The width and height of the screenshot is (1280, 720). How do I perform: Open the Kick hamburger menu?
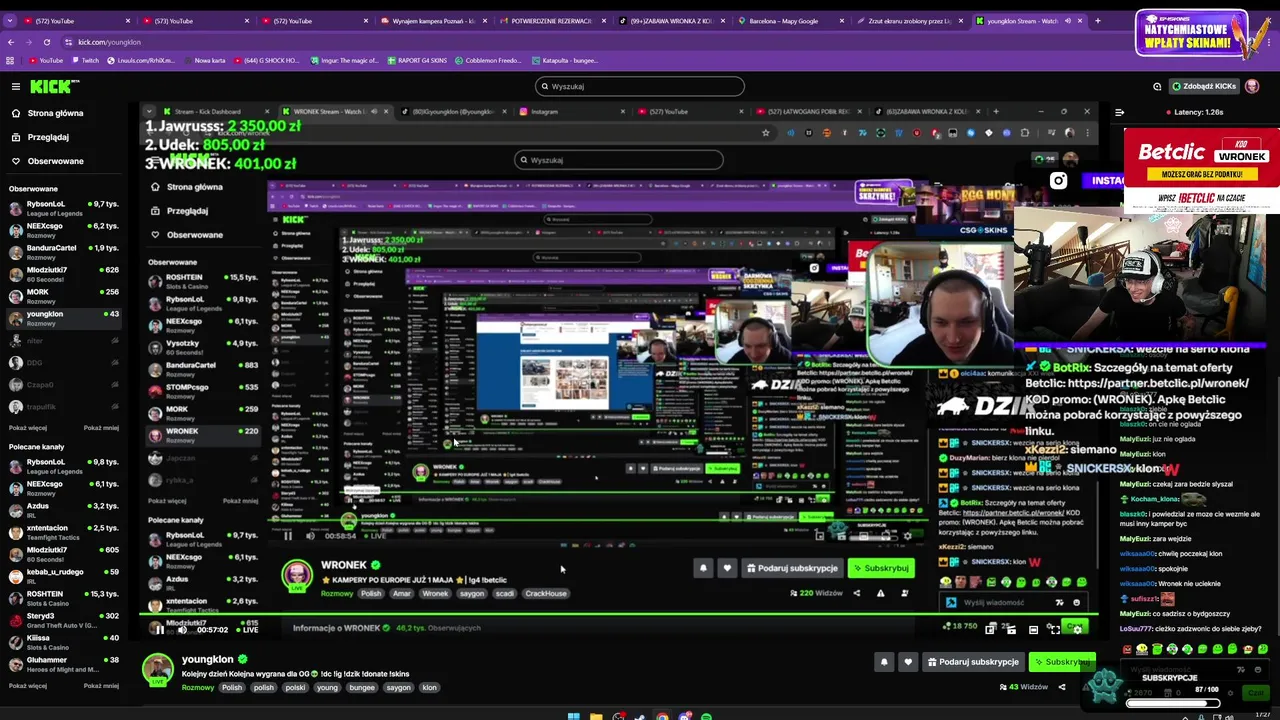tap(15, 87)
